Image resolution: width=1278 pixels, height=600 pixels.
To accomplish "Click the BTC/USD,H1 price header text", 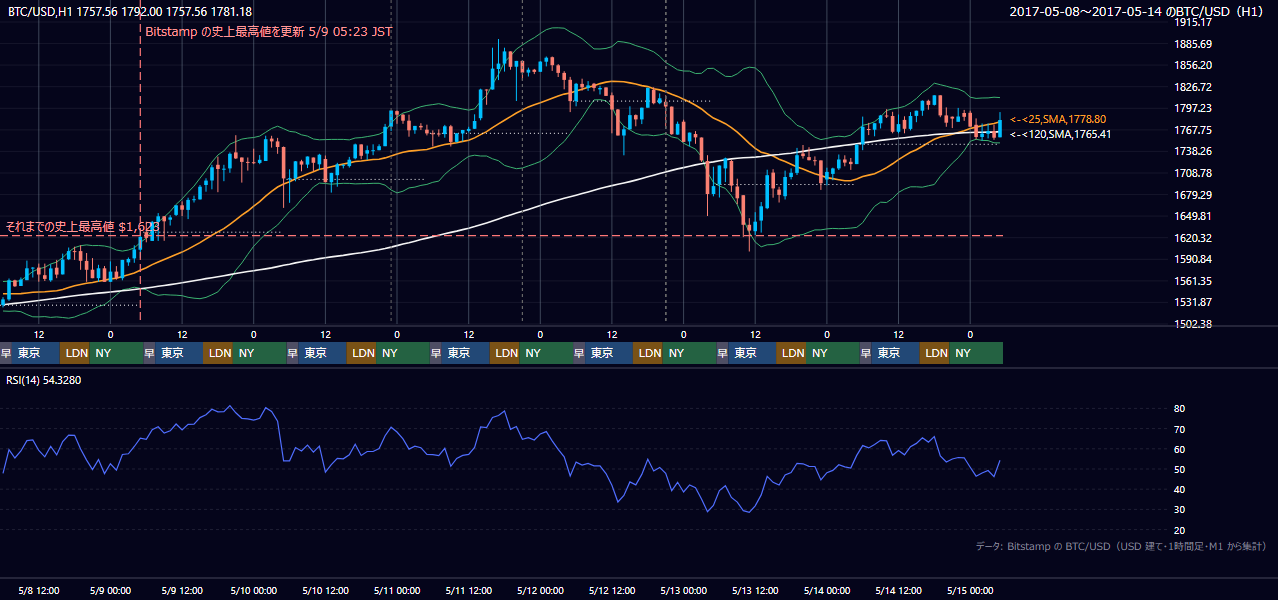I will click(130, 11).
